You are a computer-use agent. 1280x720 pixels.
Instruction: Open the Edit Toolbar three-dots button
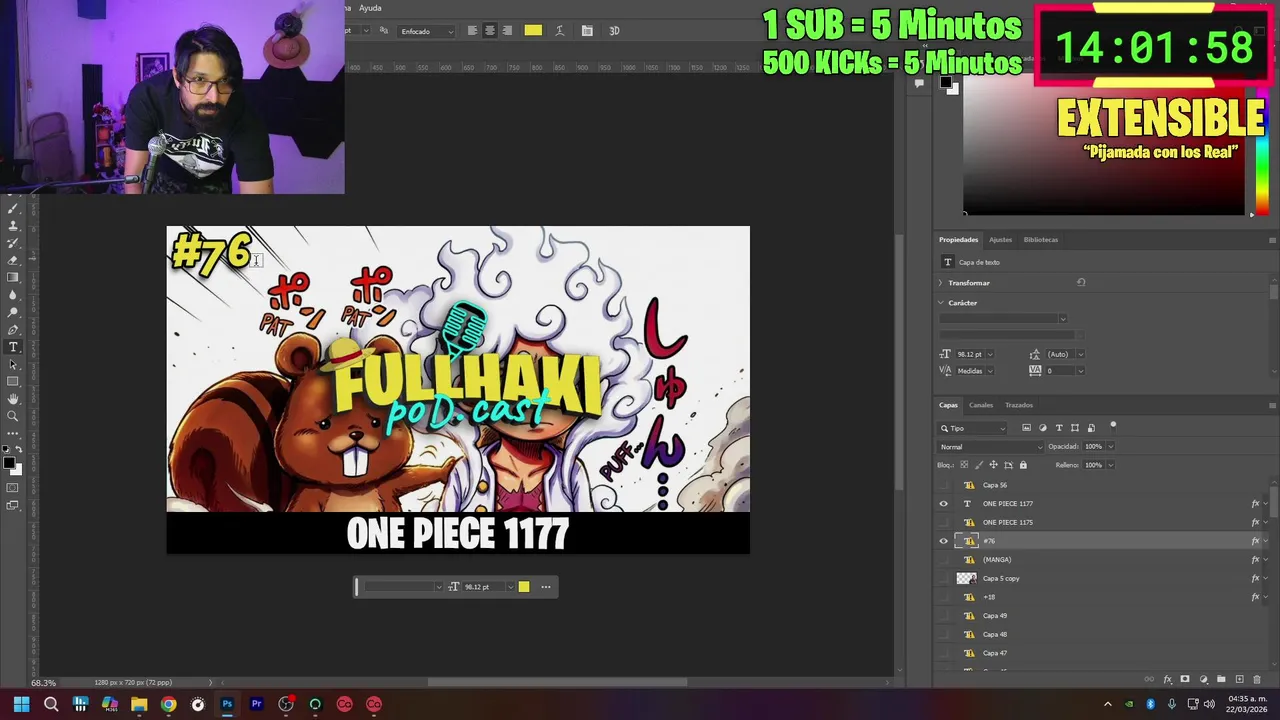click(x=12, y=433)
